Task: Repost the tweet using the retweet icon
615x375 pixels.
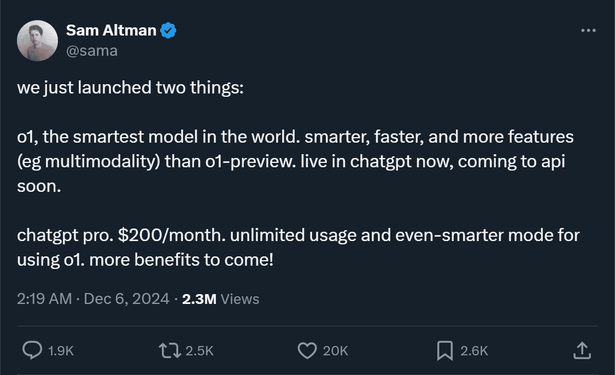Action: click(170, 351)
